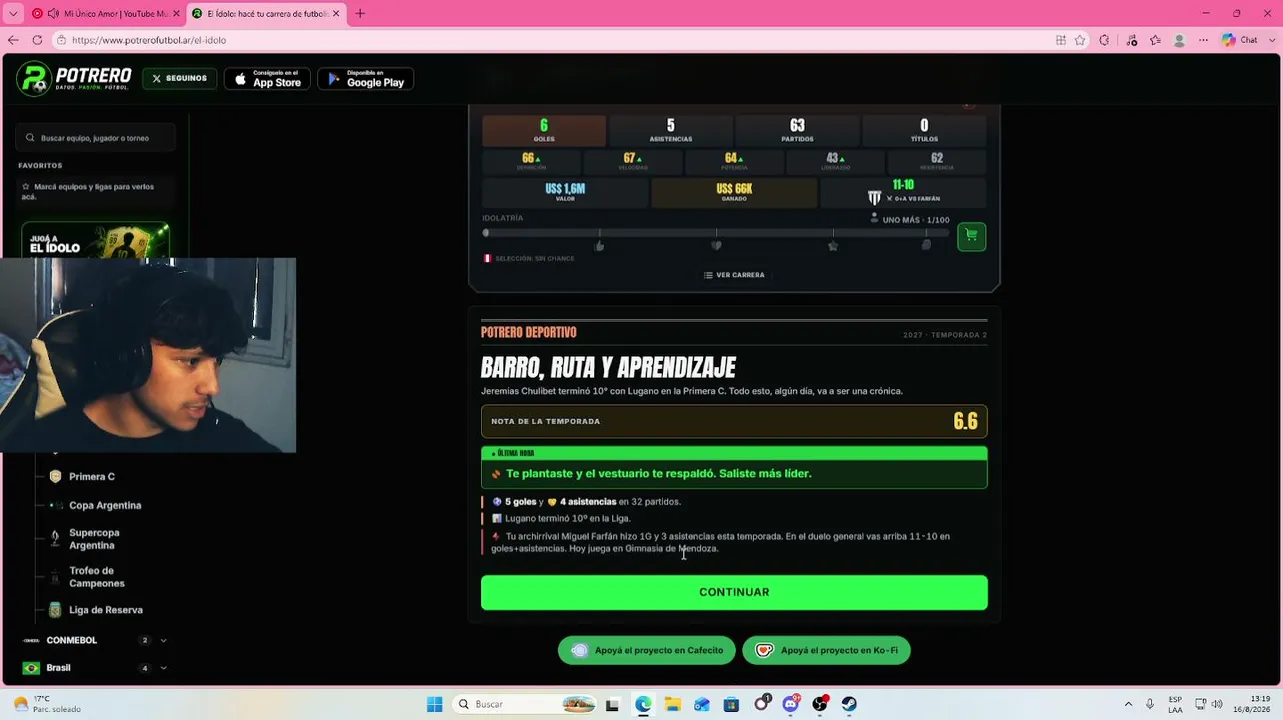Show hidden system tray icons
The height and width of the screenshot is (720, 1283).
click(x=1128, y=704)
